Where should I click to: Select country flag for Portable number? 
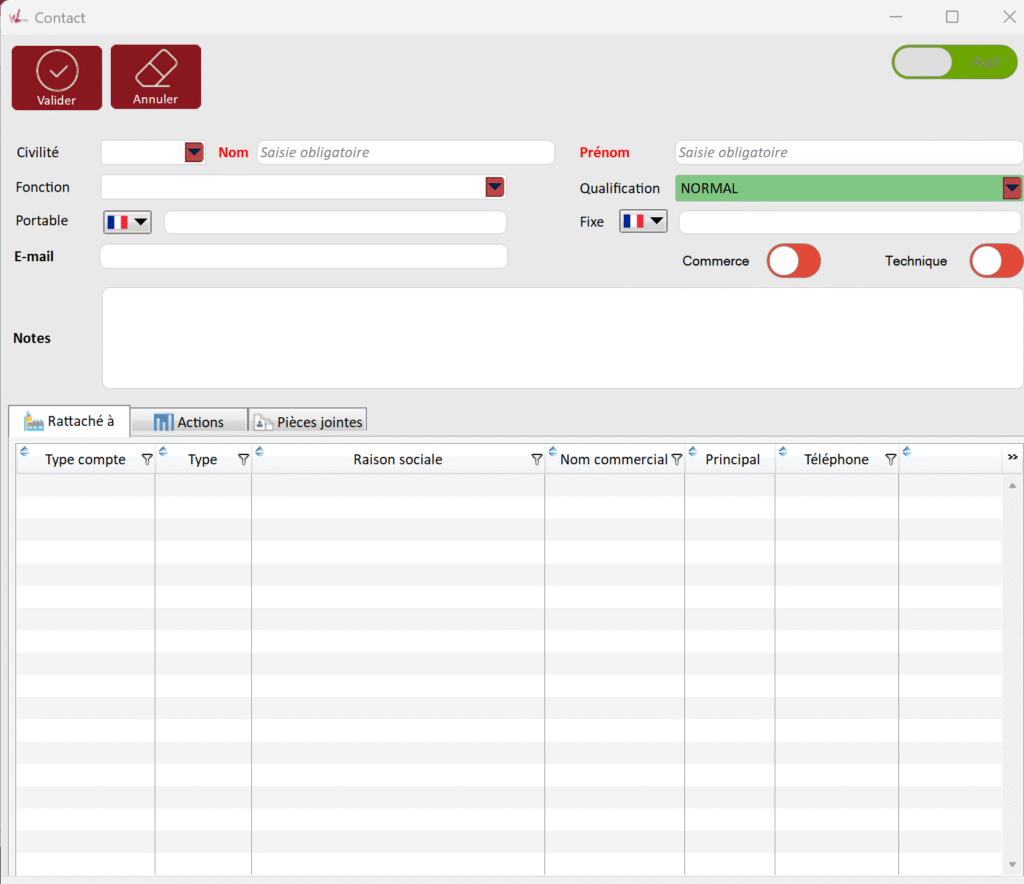point(127,222)
